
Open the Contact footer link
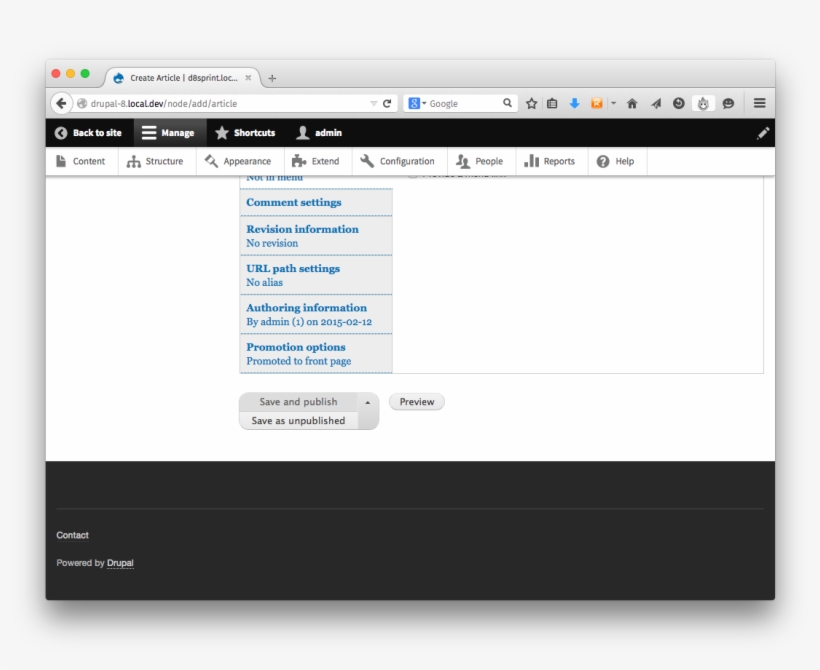coord(72,535)
